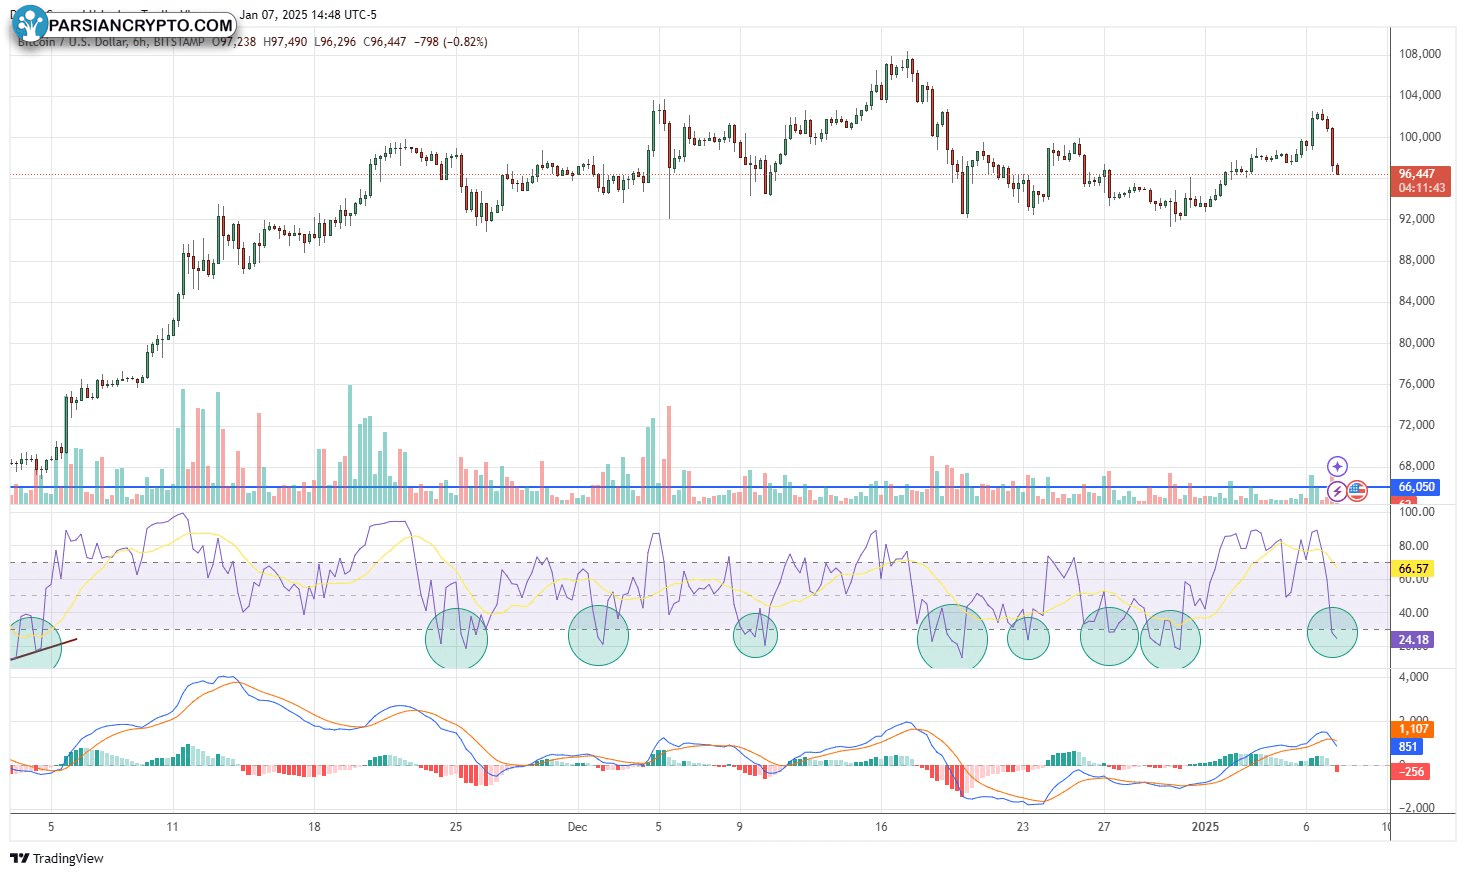1466x876 pixels.
Task: Click the 68,000 price axis label
Action: click(x=1416, y=466)
